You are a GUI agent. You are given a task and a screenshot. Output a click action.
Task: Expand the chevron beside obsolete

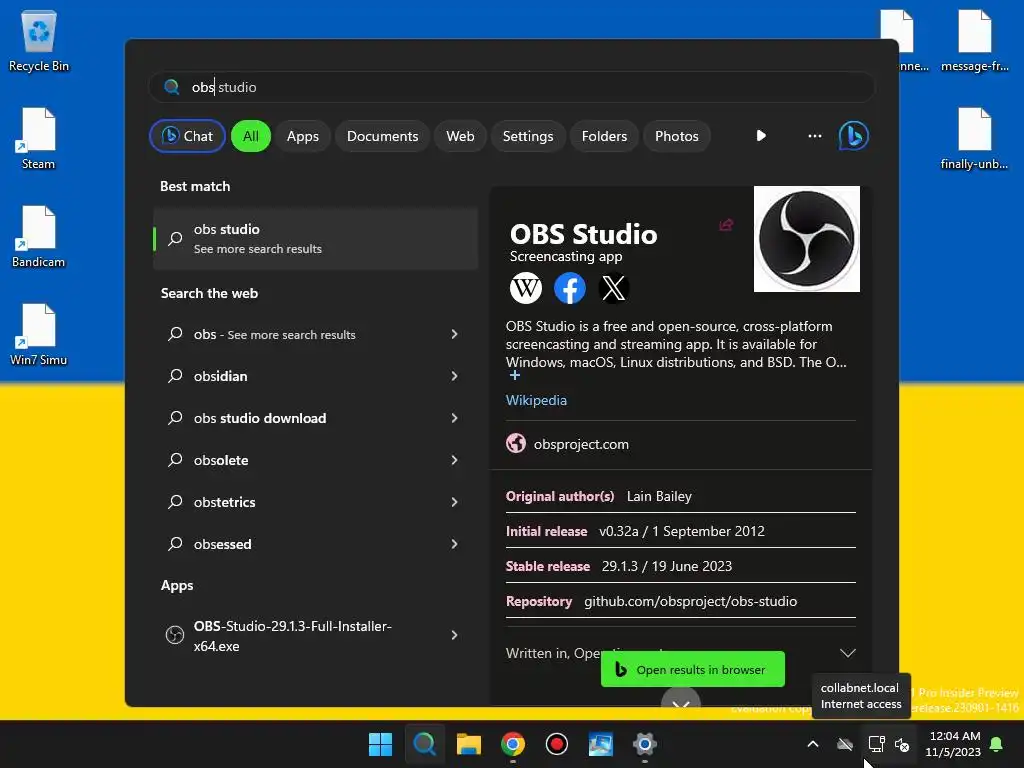click(x=455, y=460)
